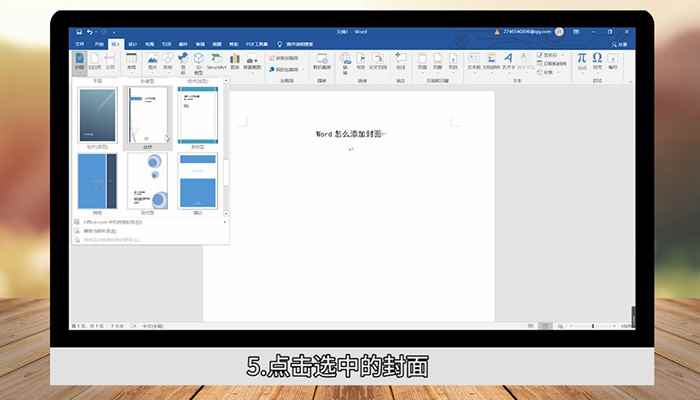Select the cover with teal top and bottom bars
The image size is (700, 400).
[198, 115]
